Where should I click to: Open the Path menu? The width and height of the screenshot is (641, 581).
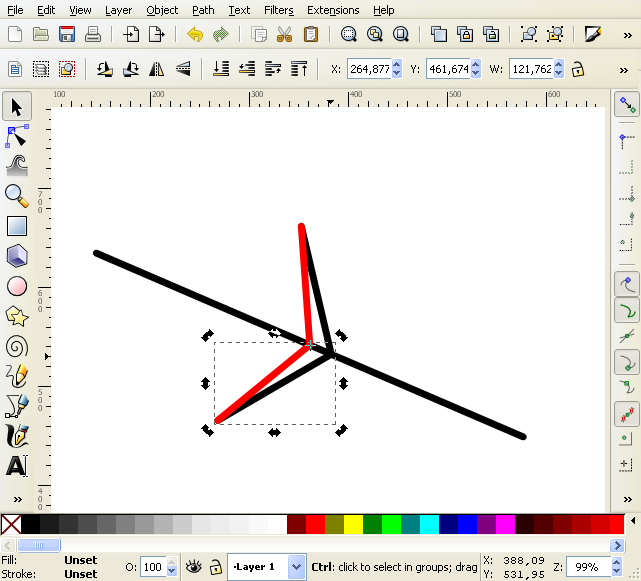tap(203, 10)
